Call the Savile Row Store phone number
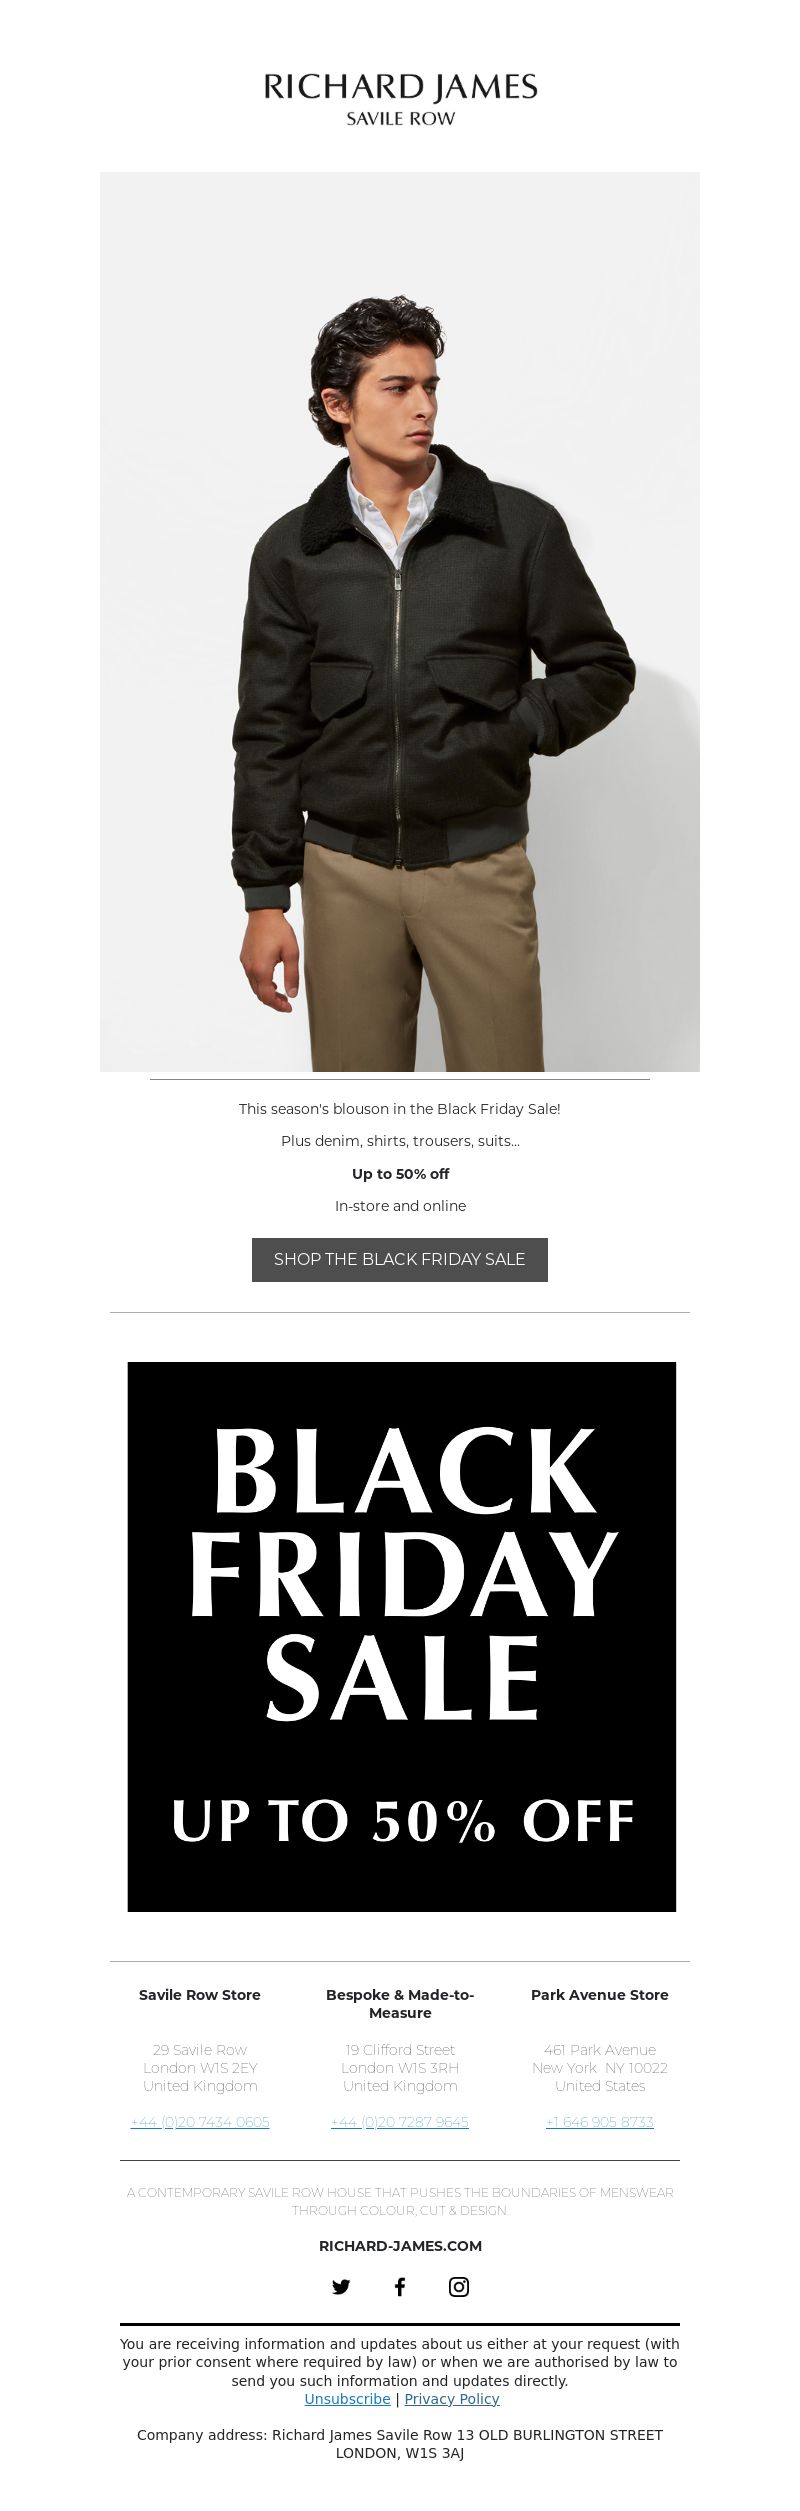800x2511 pixels. pos(200,2122)
